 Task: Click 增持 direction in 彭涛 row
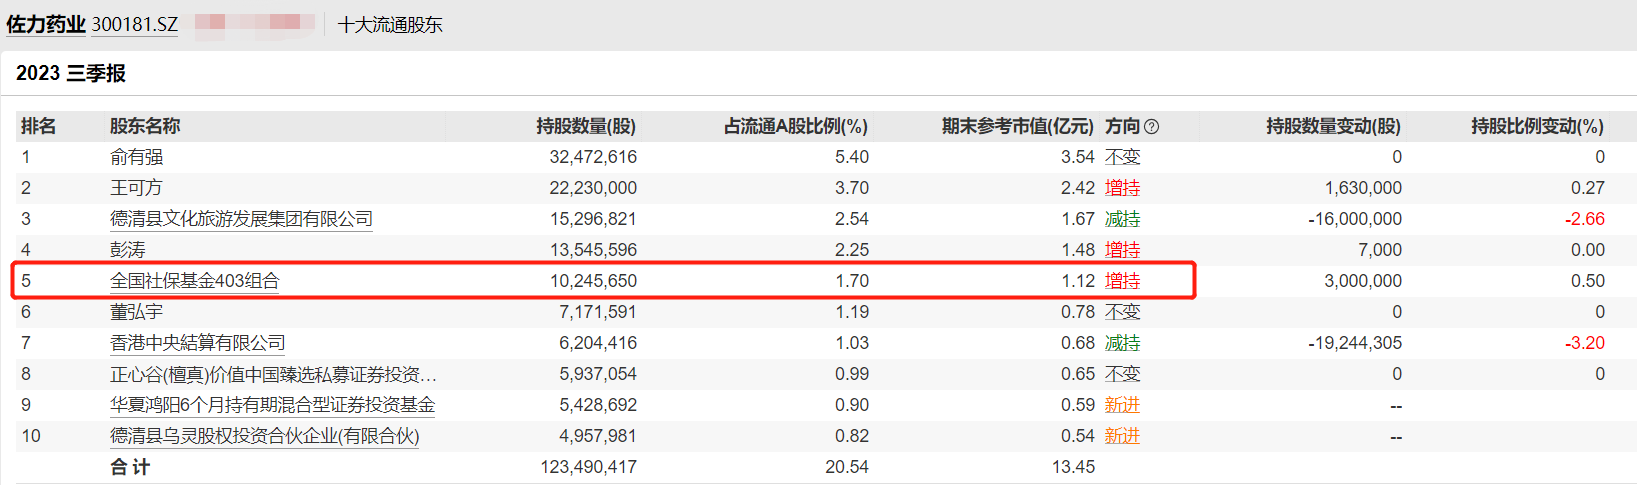point(1123,250)
